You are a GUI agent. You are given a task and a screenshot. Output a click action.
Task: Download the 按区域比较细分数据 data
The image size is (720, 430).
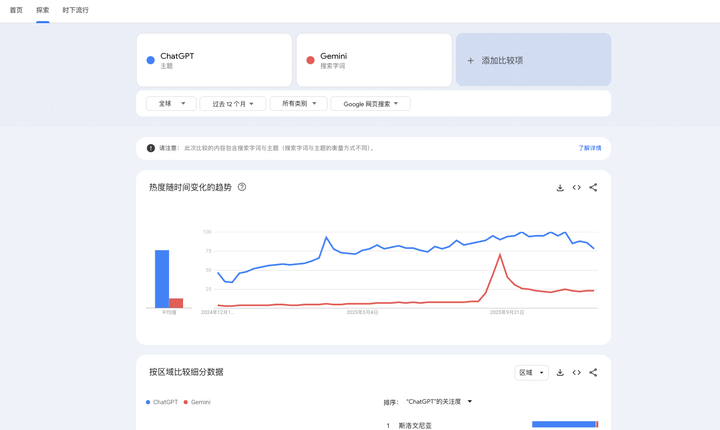pyautogui.click(x=560, y=373)
